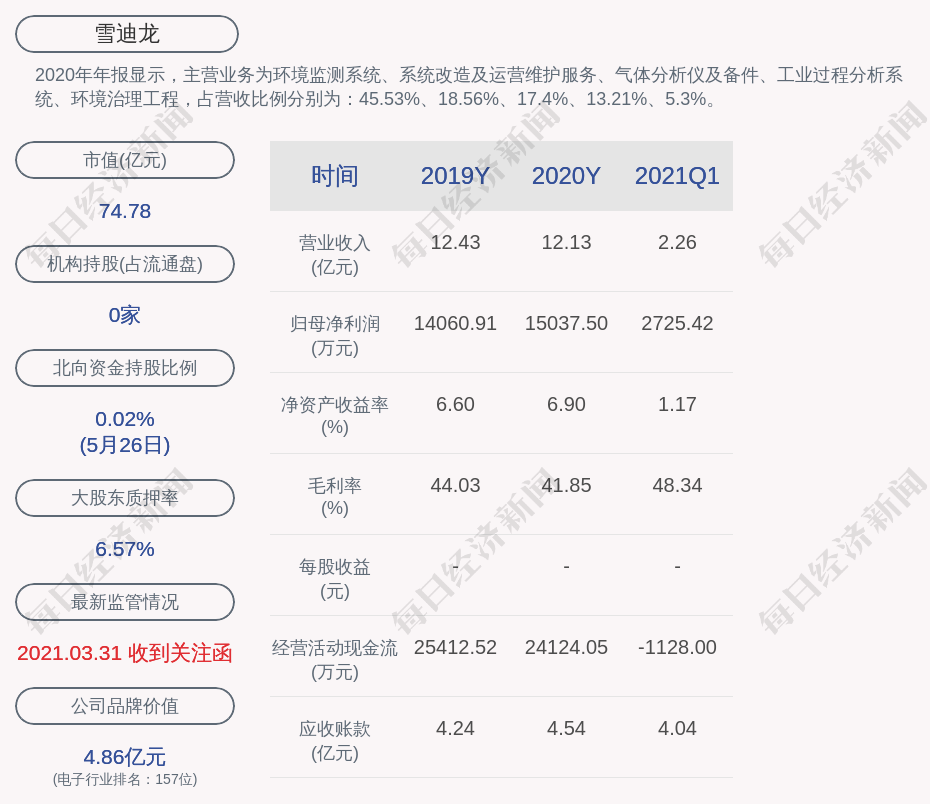Select receivables value 4.04
Viewport: 930px width, 804px height.
point(677,729)
